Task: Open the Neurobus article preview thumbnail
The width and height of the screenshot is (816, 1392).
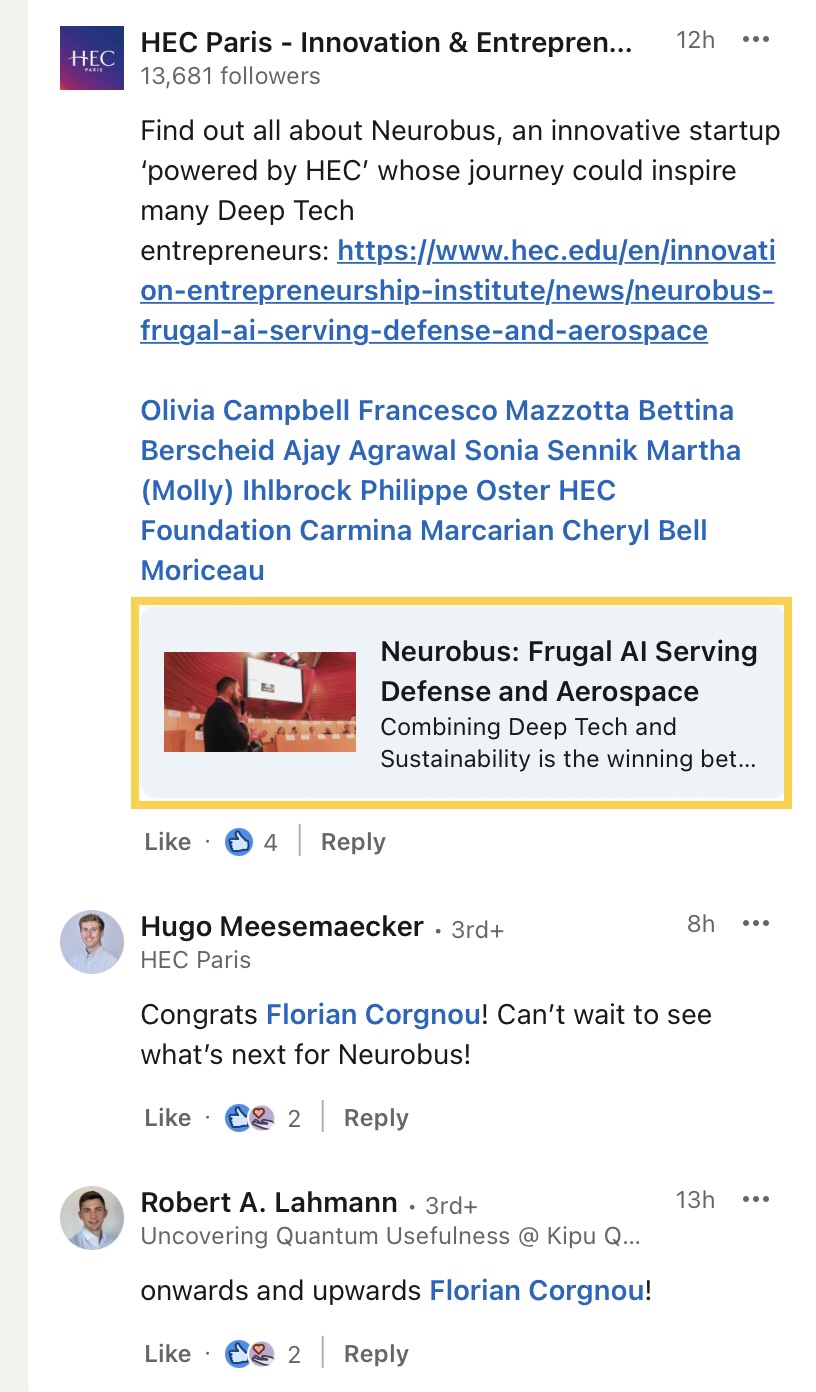Action: click(x=260, y=702)
